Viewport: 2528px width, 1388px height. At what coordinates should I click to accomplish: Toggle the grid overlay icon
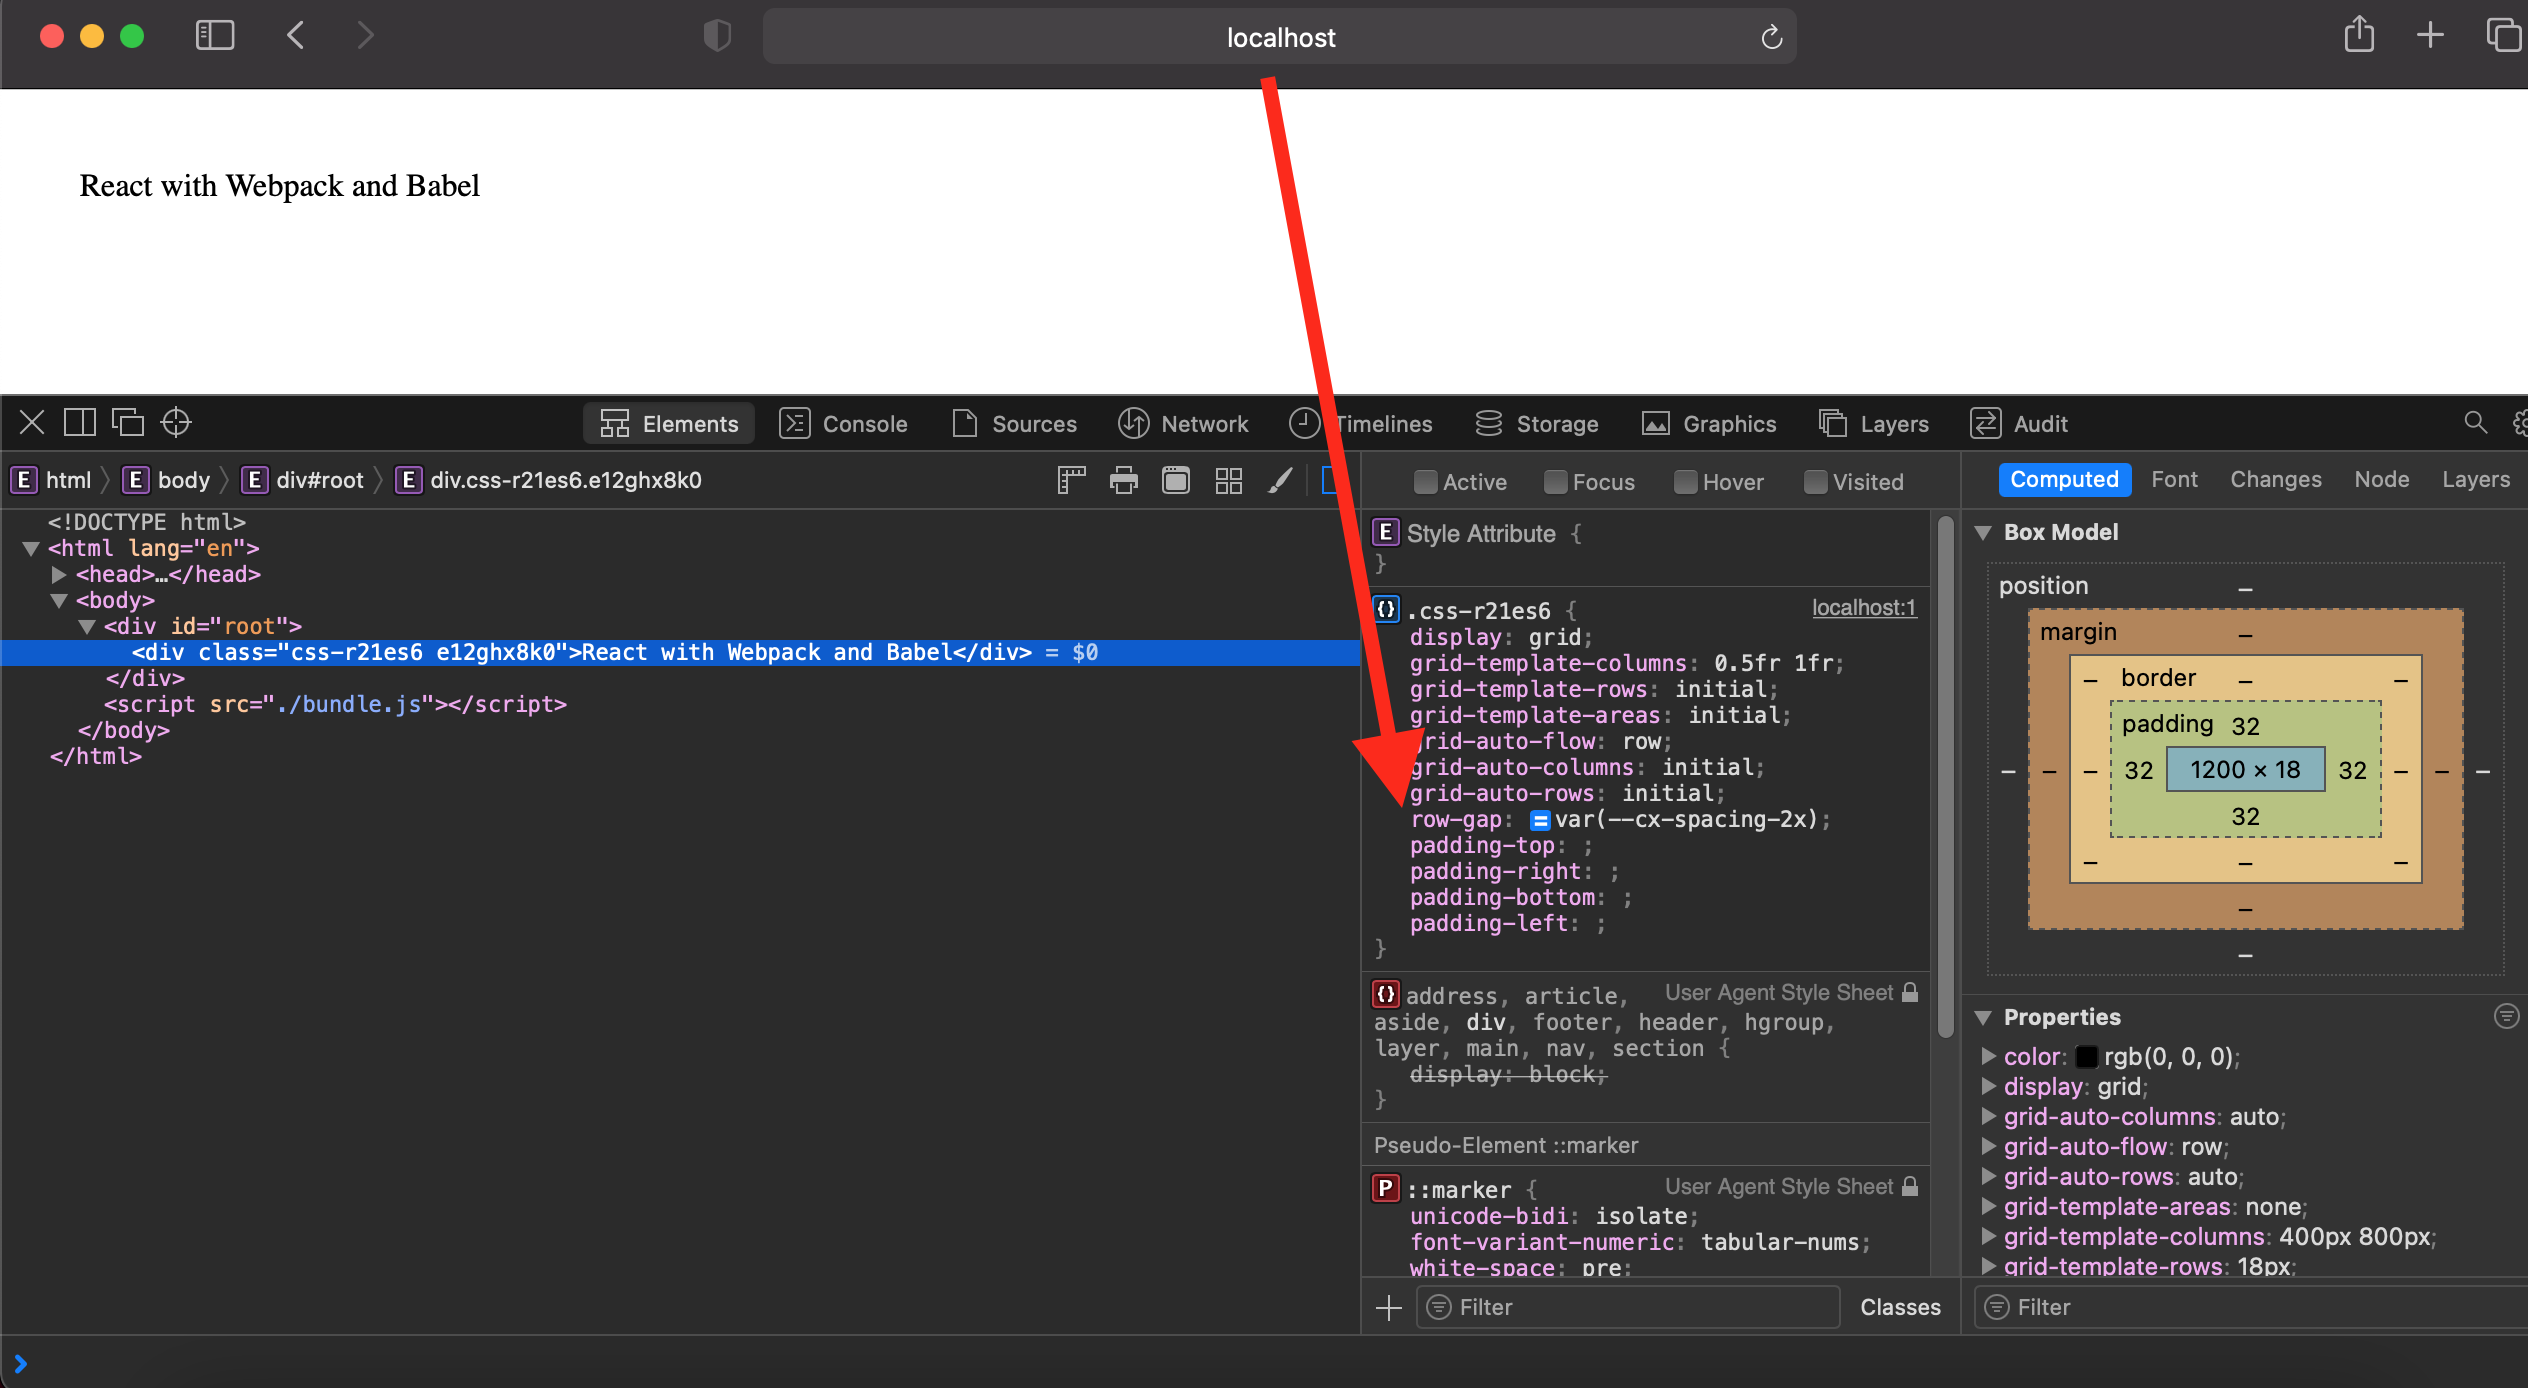(x=1228, y=480)
